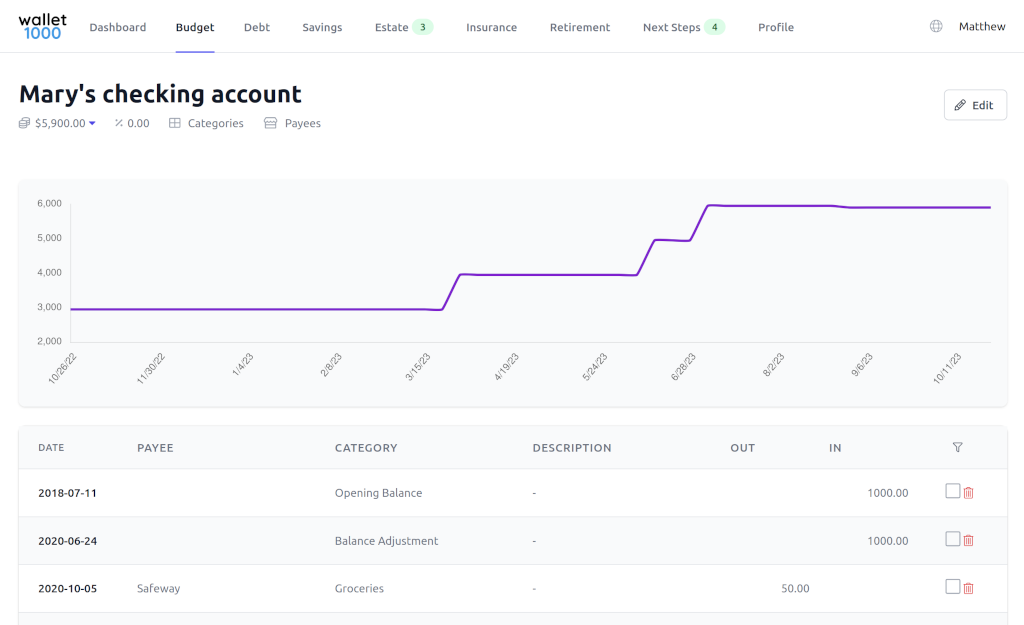
Task: Click the OUT column header
Action: 743,447
